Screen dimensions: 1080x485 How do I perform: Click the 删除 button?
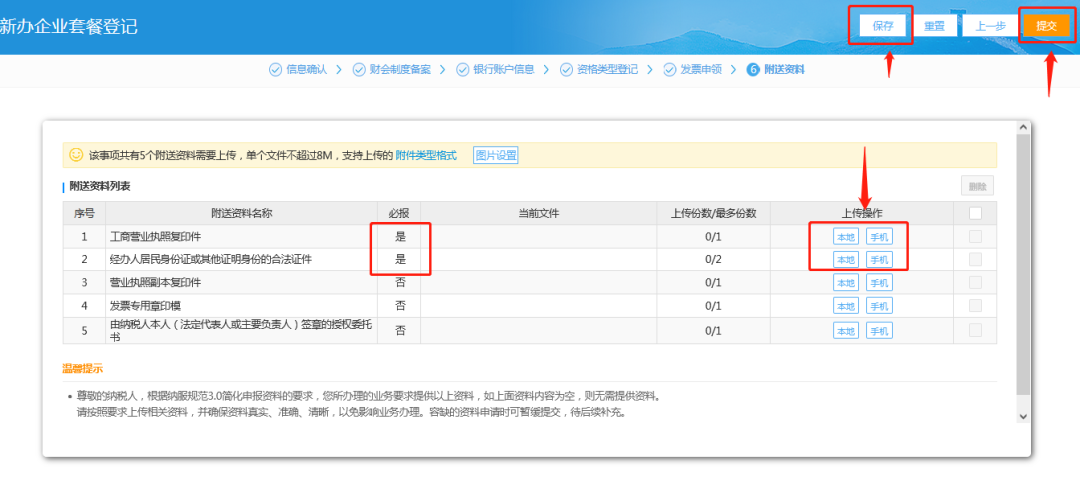pyautogui.click(x=977, y=186)
